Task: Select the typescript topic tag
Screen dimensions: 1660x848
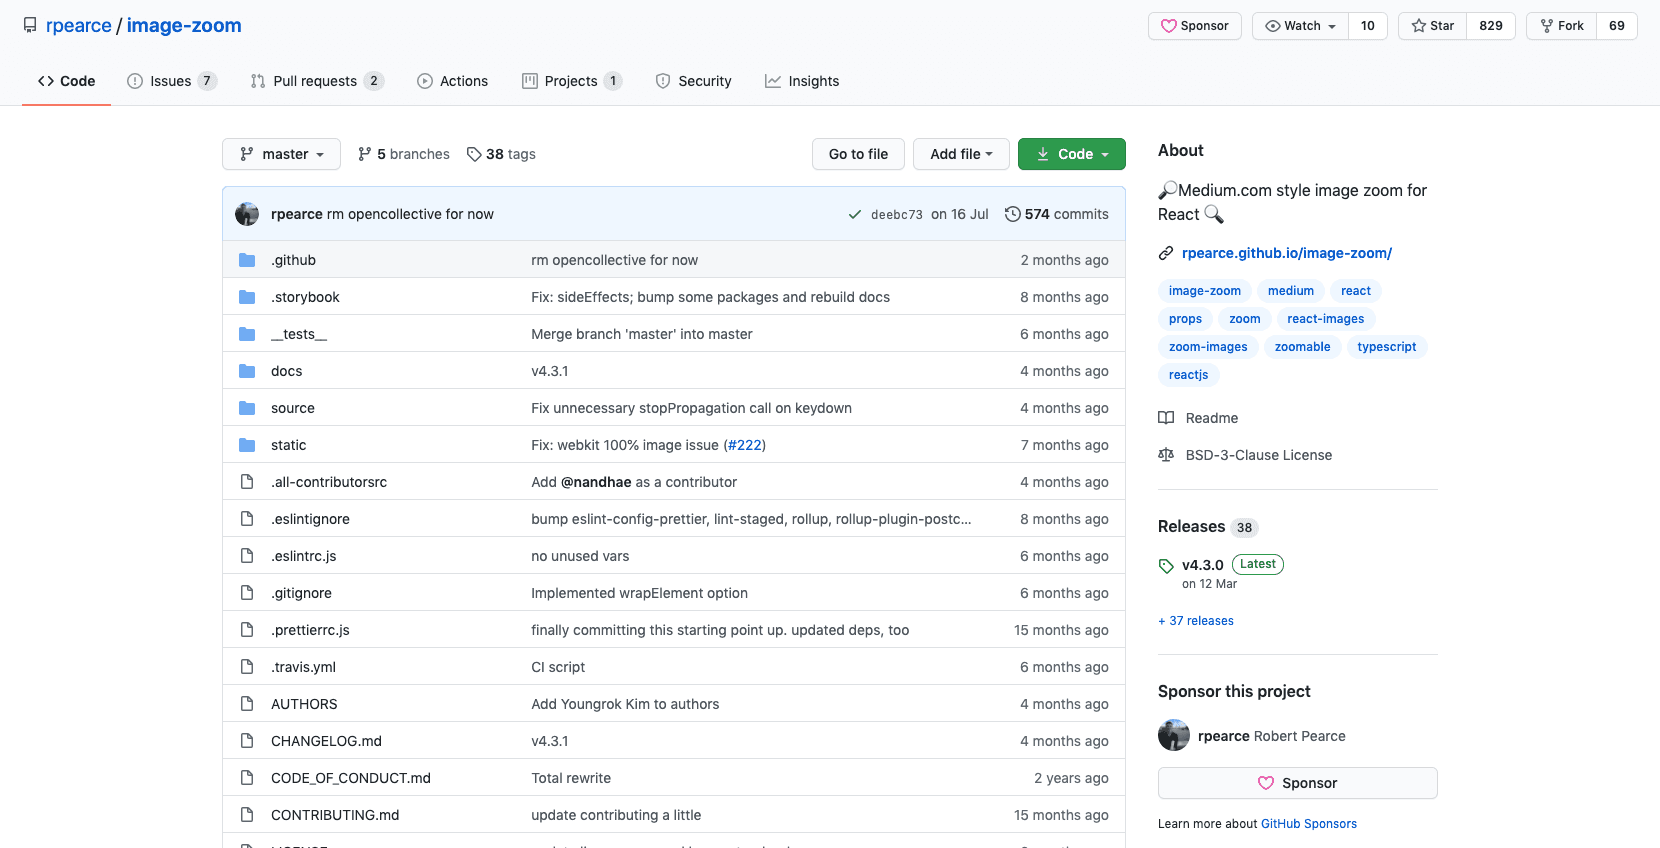Action: (x=1387, y=347)
